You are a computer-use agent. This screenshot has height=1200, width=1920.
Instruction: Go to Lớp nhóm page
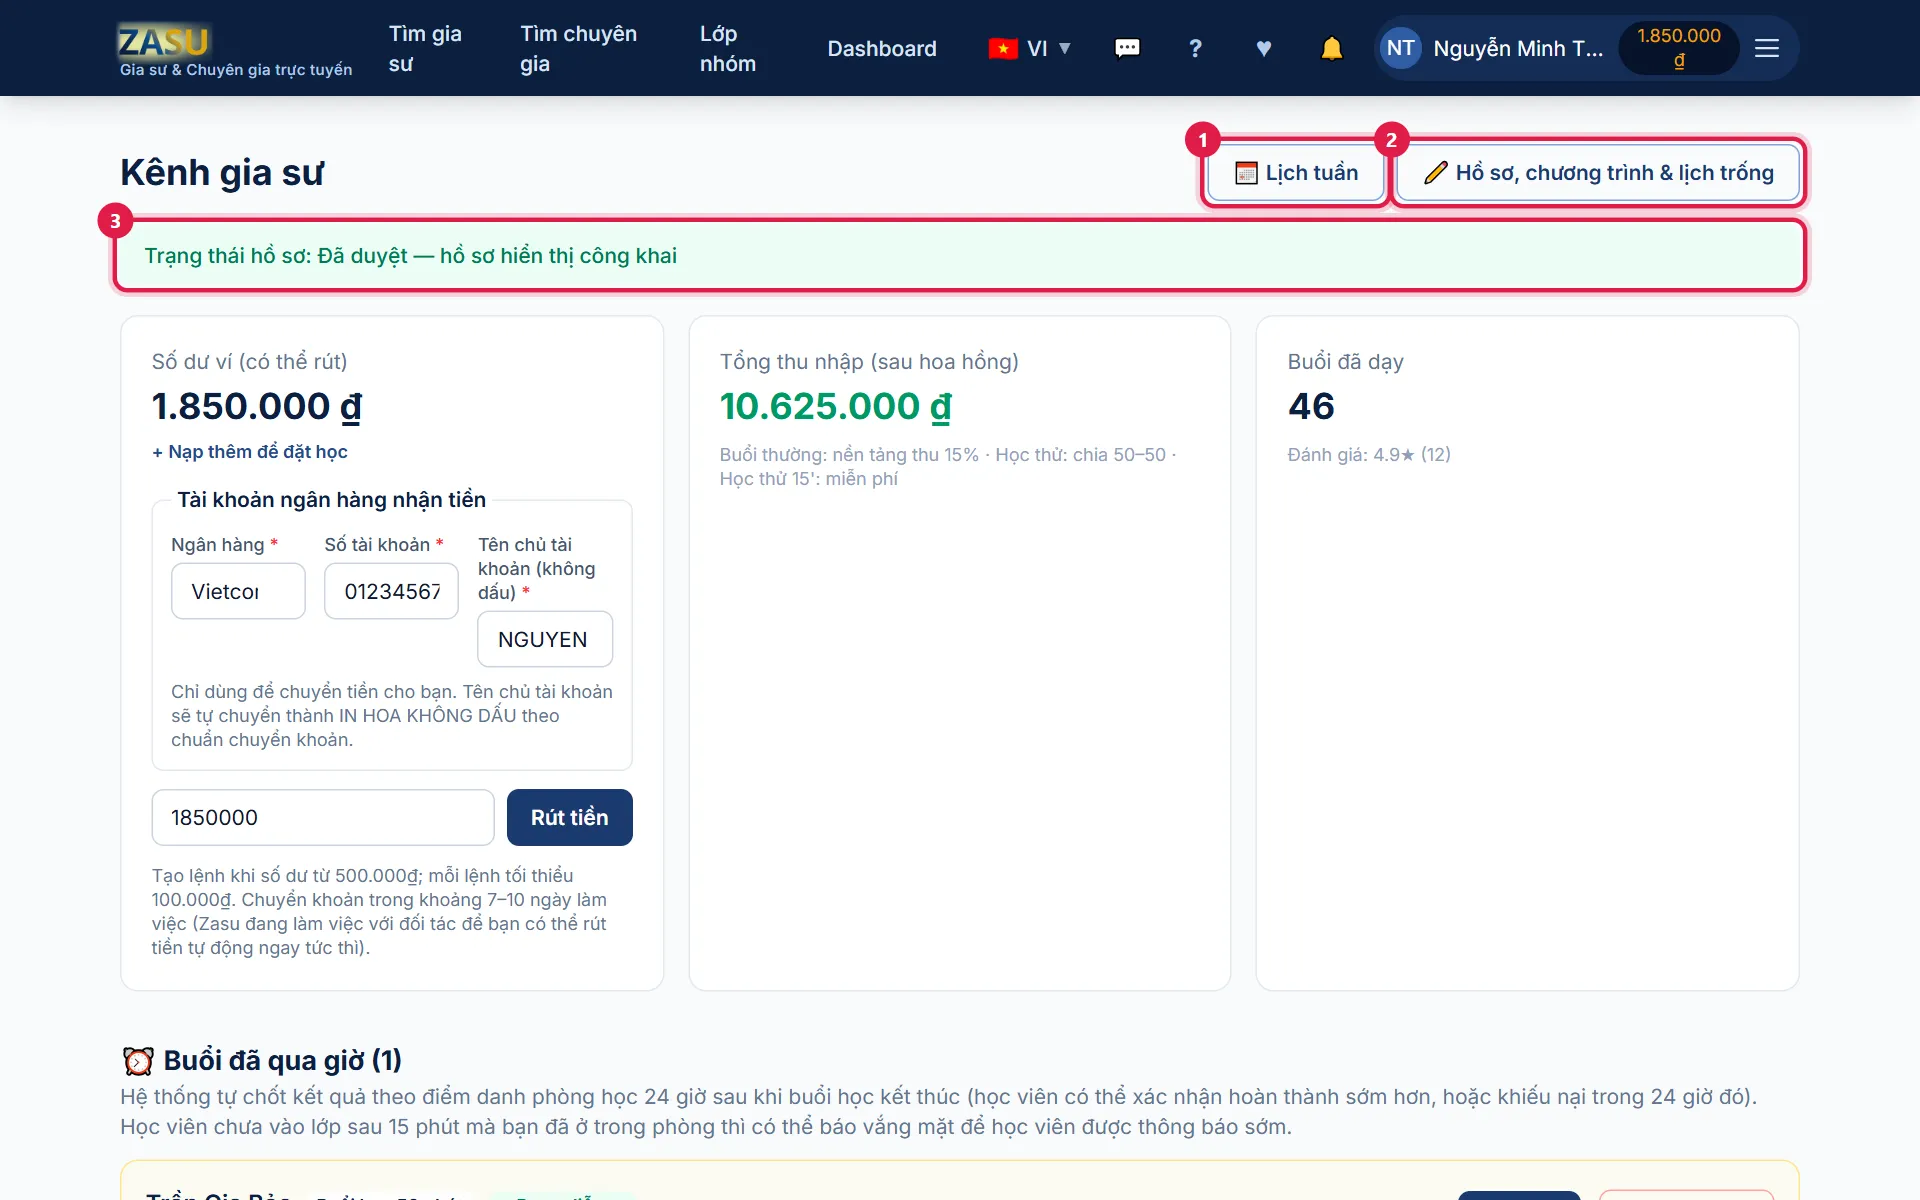click(728, 48)
